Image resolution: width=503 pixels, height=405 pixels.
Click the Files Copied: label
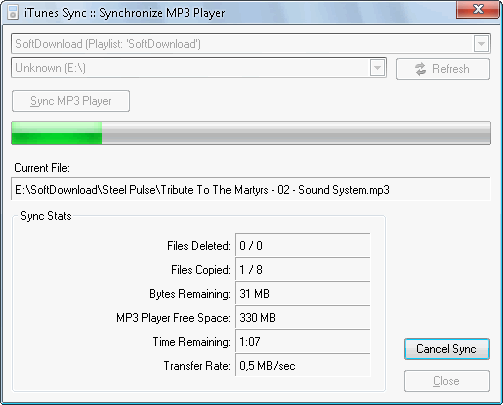point(201,270)
